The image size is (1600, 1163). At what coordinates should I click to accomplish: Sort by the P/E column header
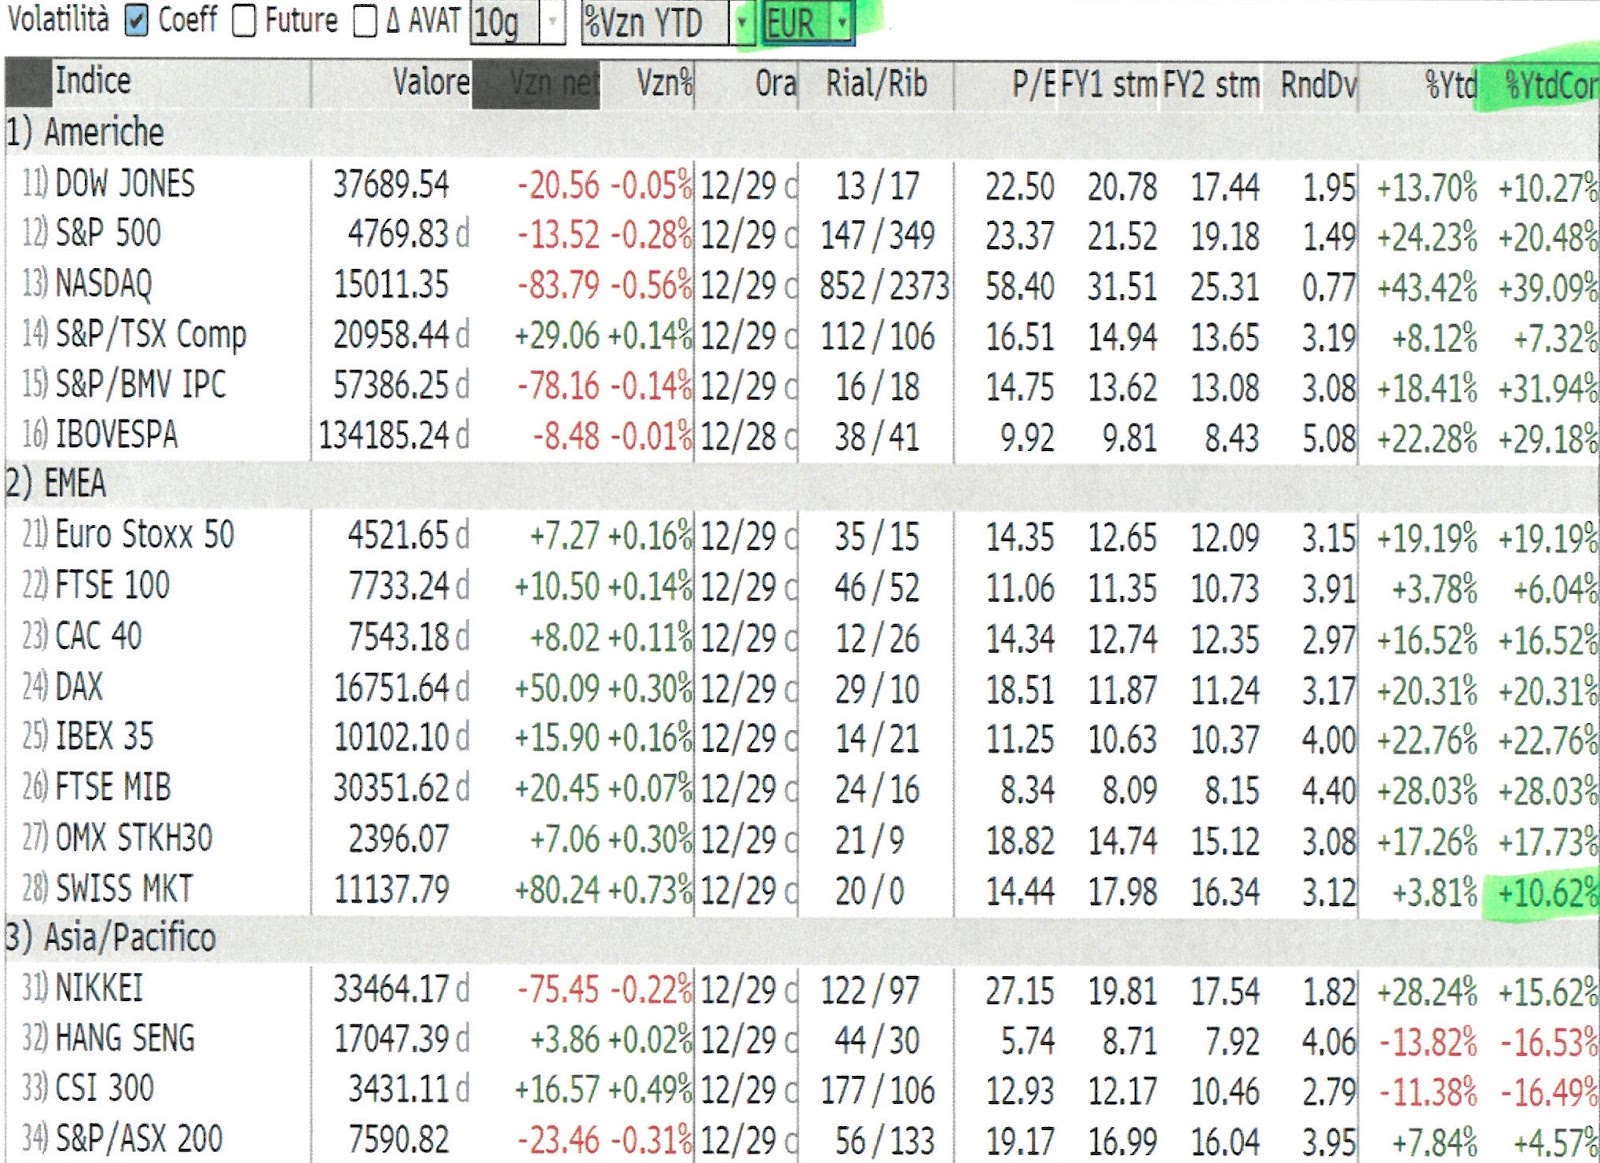click(1033, 85)
